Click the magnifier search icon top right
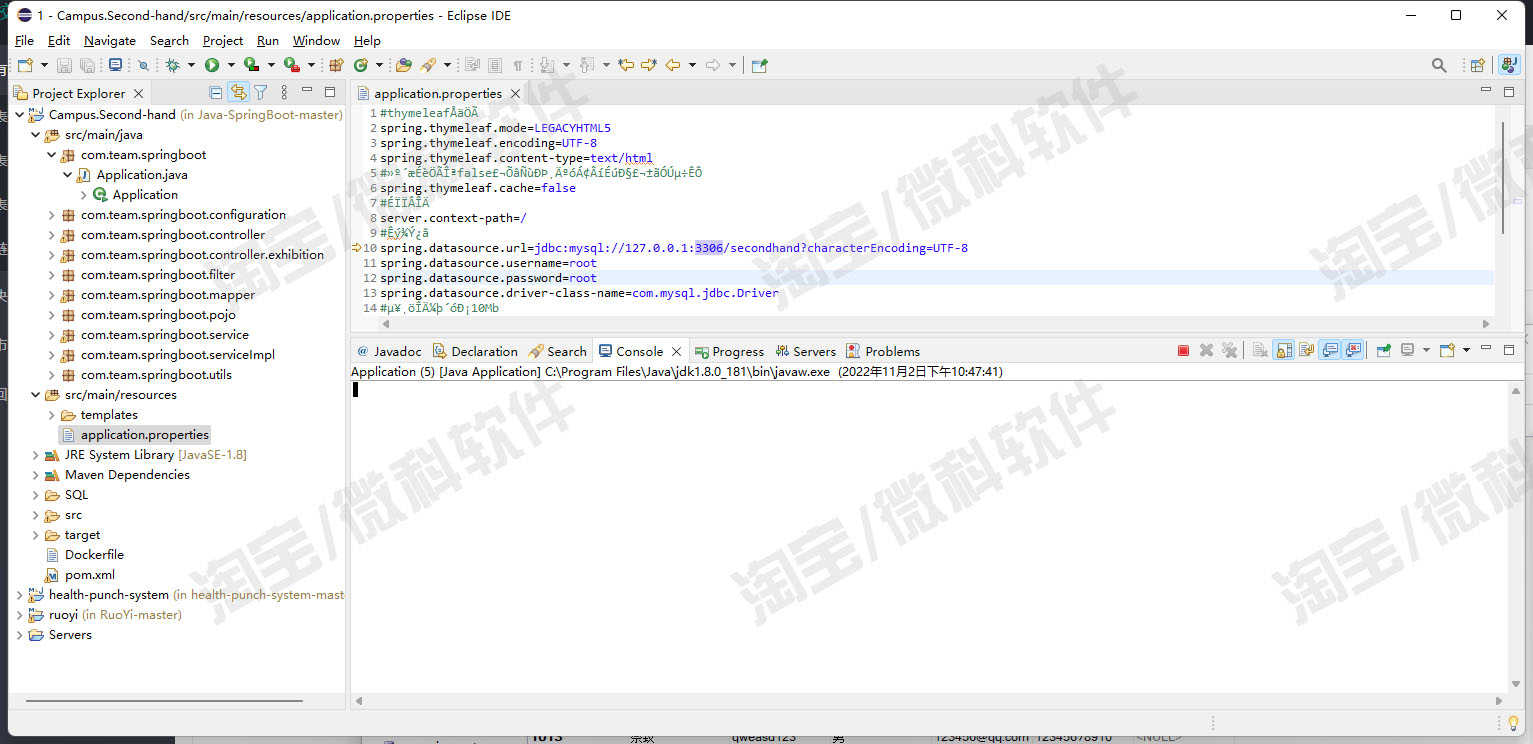 pyautogui.click(x=1439, y=65)
